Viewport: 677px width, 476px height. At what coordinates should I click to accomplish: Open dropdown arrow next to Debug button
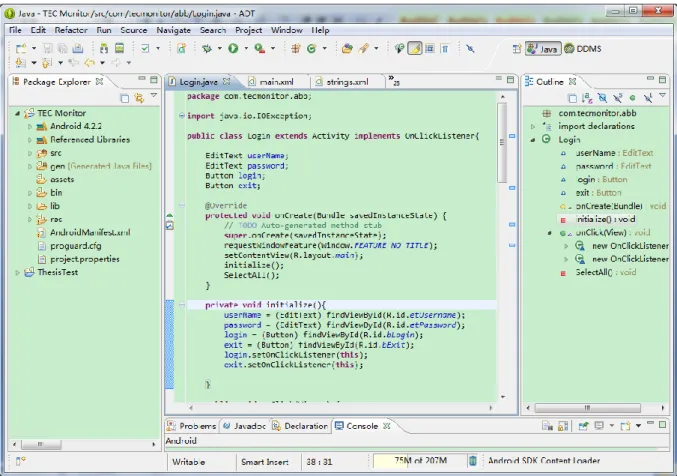point(220,48)
